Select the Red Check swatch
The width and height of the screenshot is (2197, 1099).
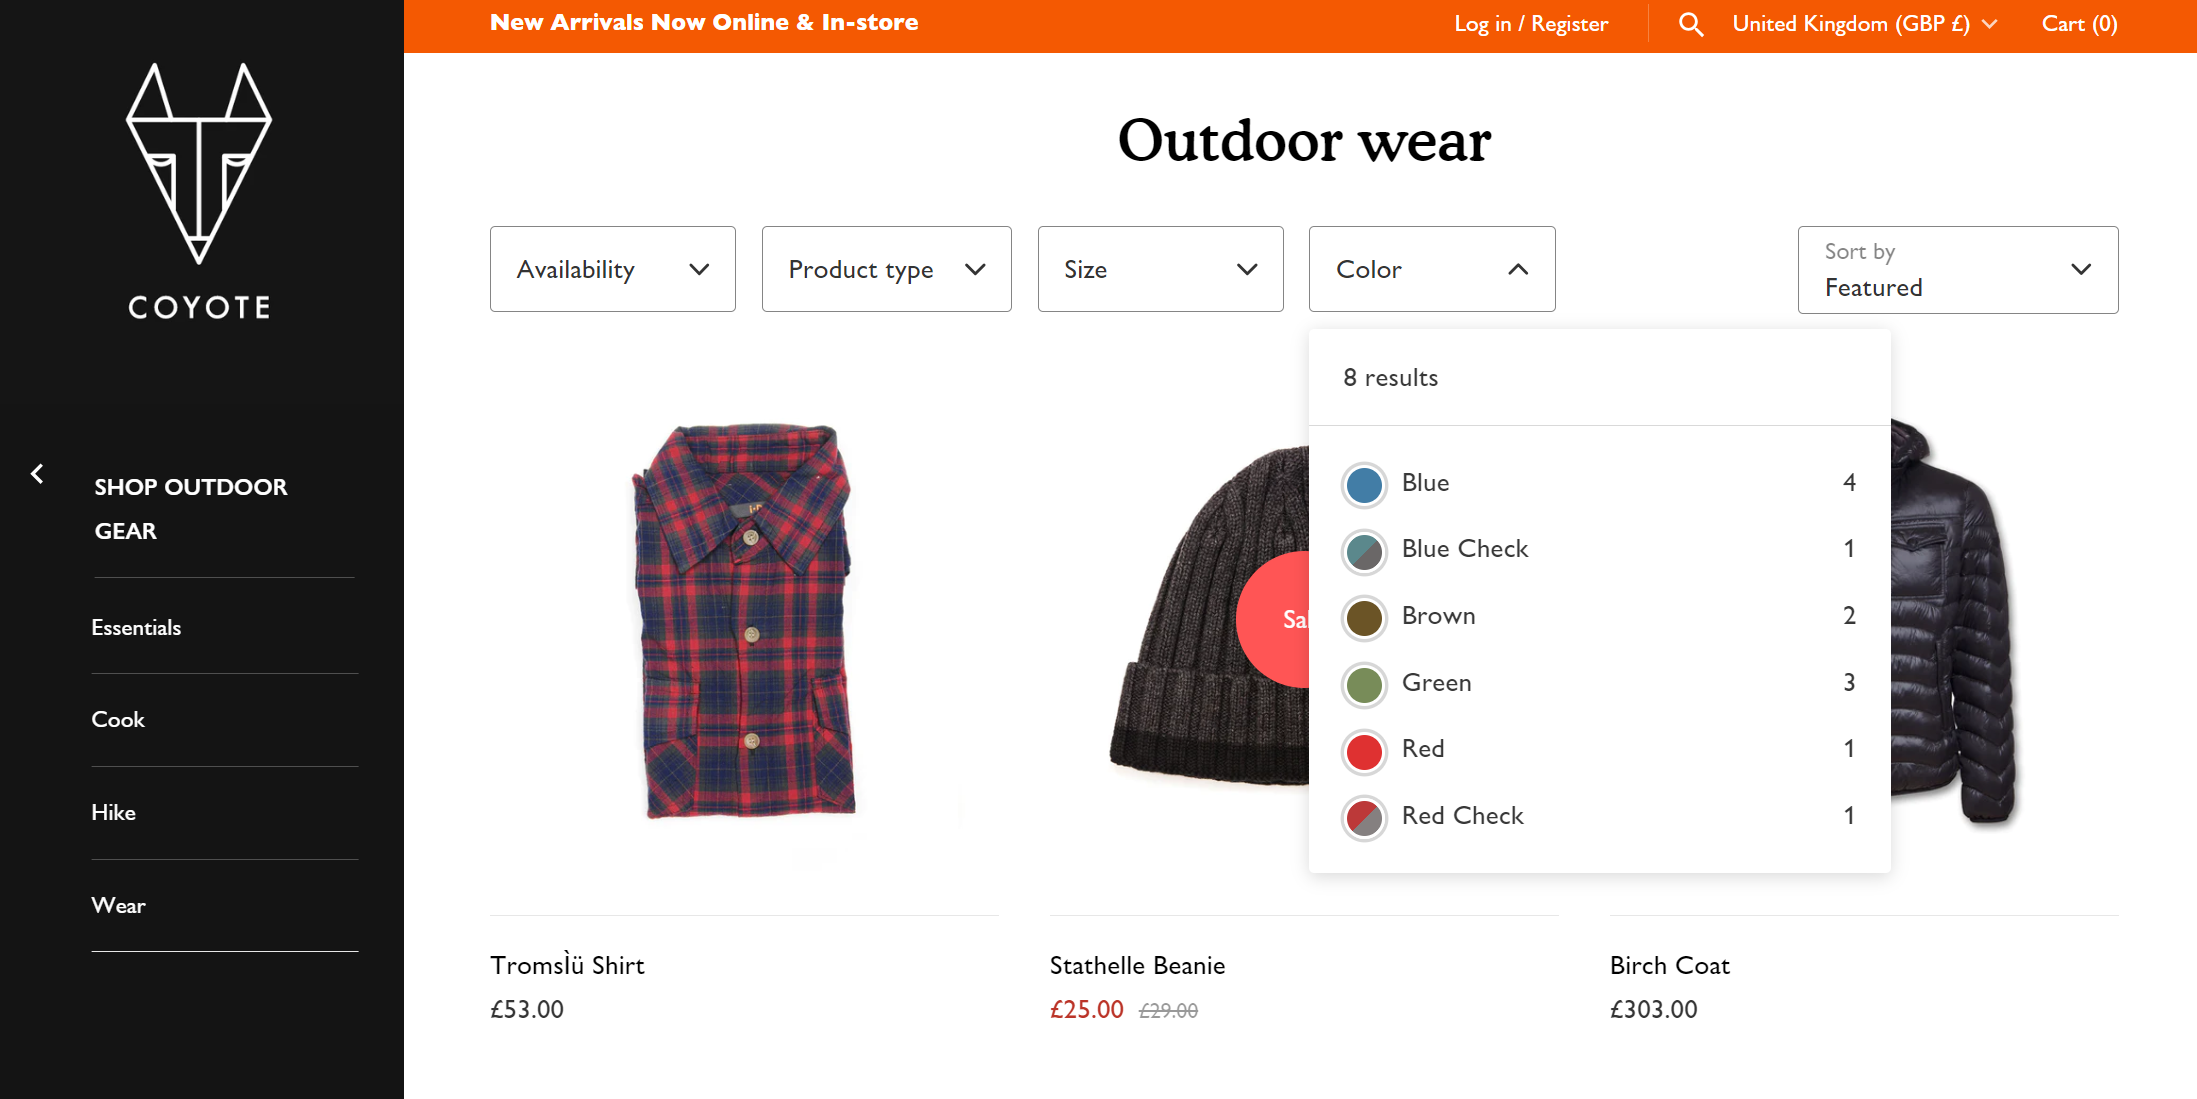tap(1364, 818)
